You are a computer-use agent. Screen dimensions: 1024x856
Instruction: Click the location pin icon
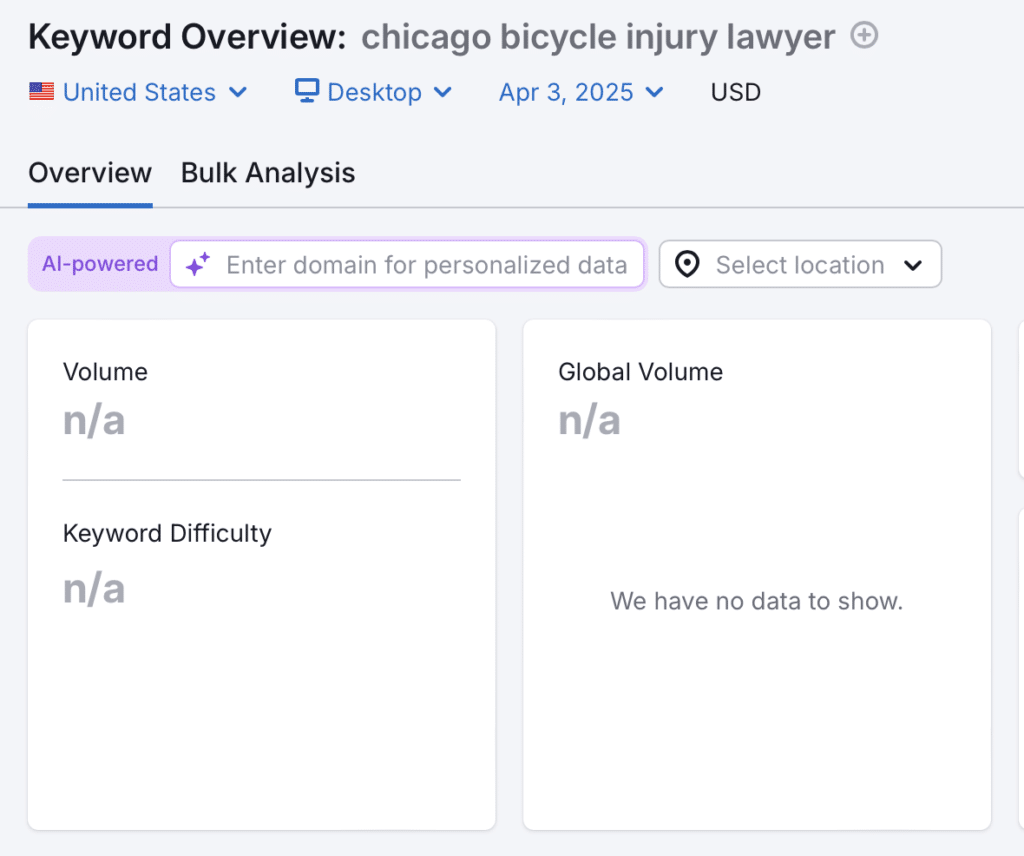687,265
